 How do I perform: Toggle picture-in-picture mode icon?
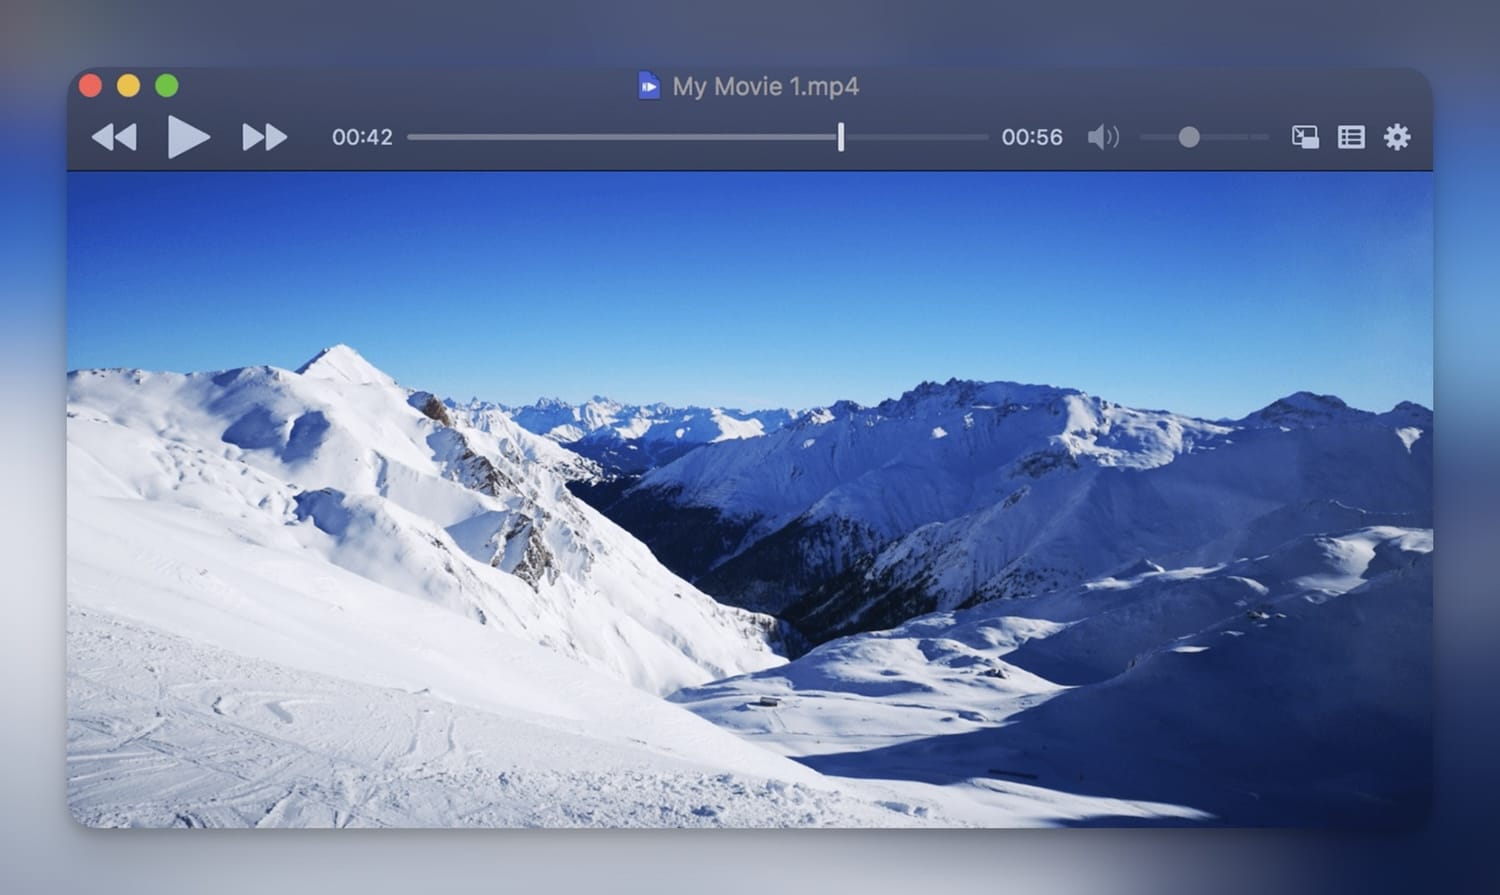click(1305, 137)
